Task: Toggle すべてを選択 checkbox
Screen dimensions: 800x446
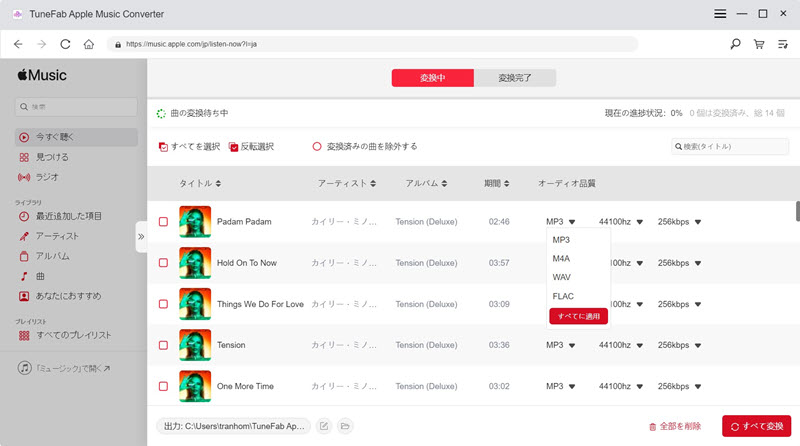Action: point(163,147)
